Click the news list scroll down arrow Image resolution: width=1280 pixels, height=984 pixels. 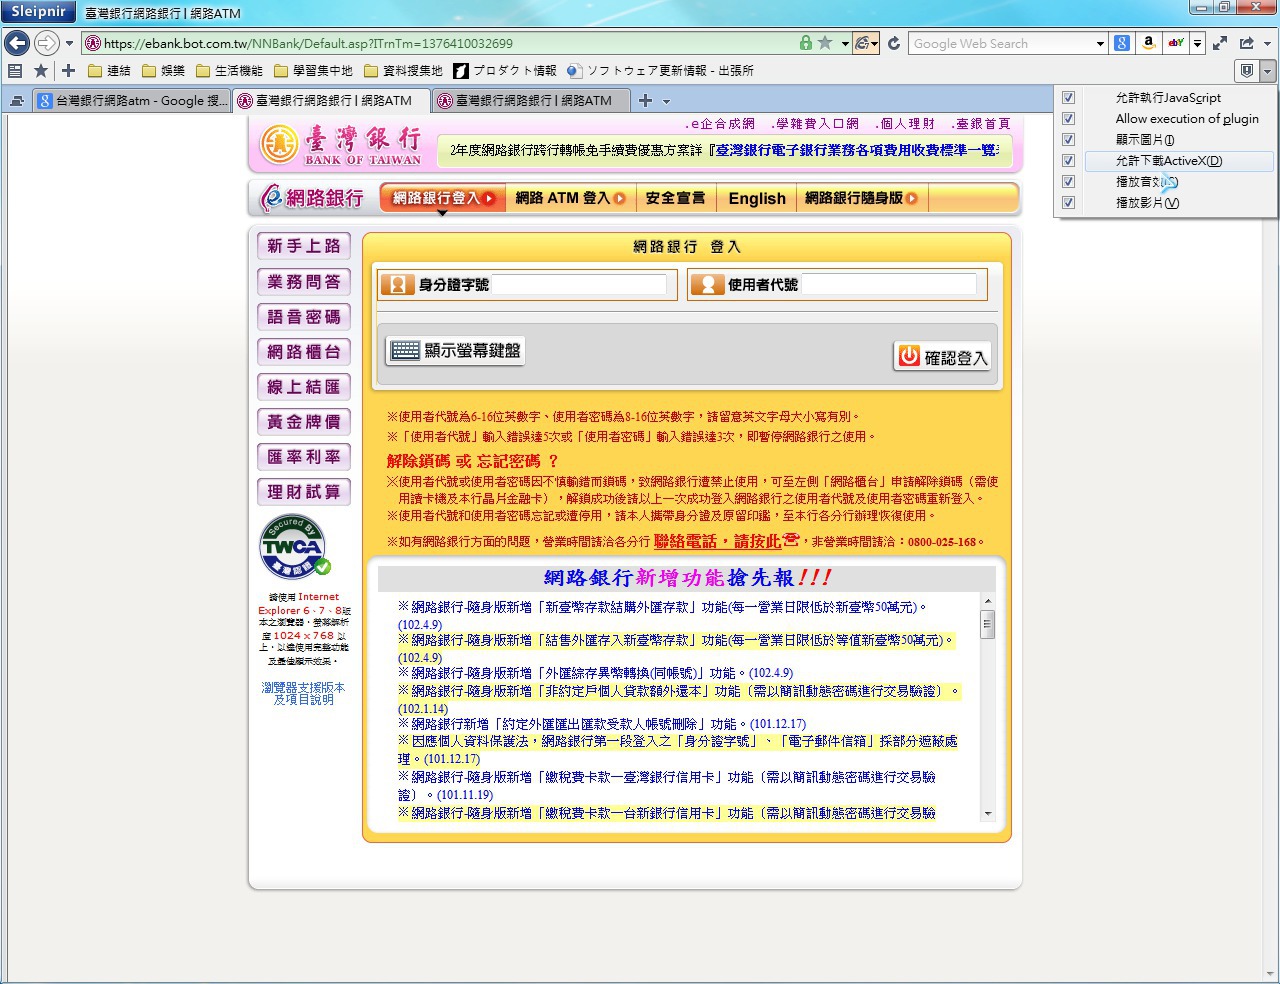click(x=988, y=814)
